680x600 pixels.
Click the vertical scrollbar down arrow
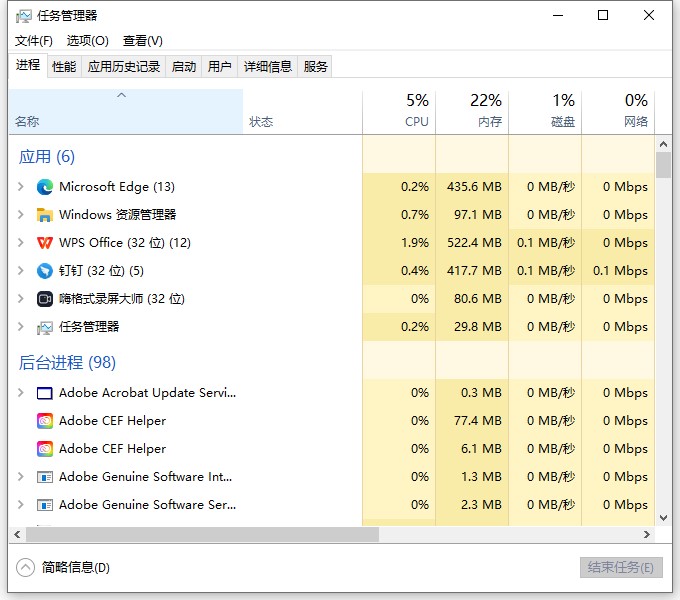663,518
